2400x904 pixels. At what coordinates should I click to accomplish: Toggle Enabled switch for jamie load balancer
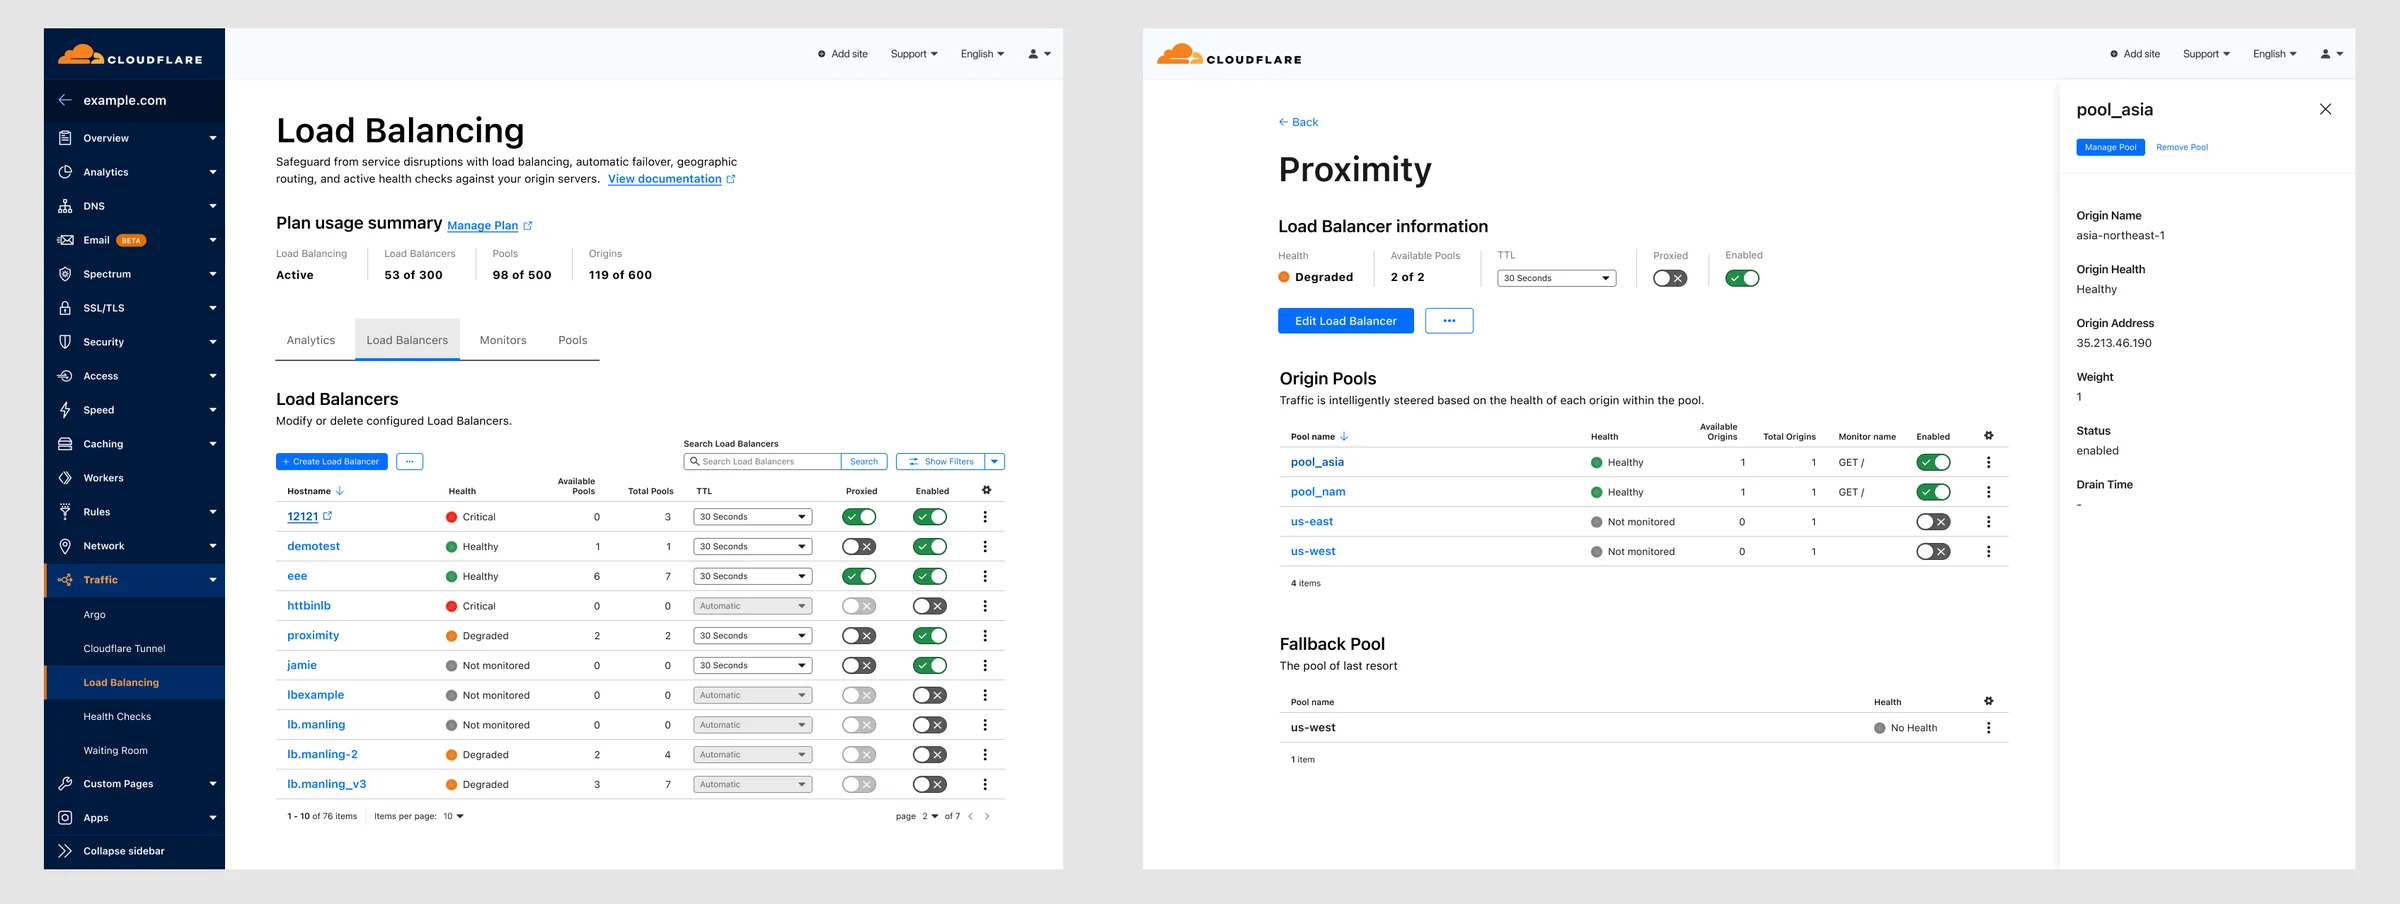point(930,666)
